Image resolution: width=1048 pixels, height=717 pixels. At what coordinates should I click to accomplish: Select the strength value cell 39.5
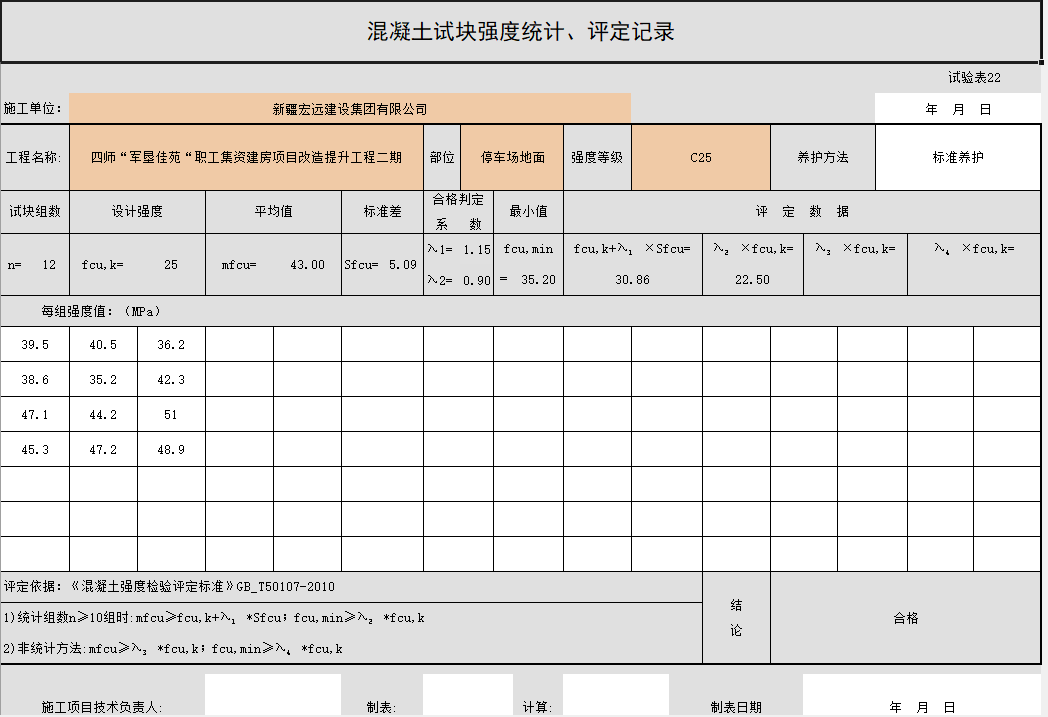[x=35, y=344]
